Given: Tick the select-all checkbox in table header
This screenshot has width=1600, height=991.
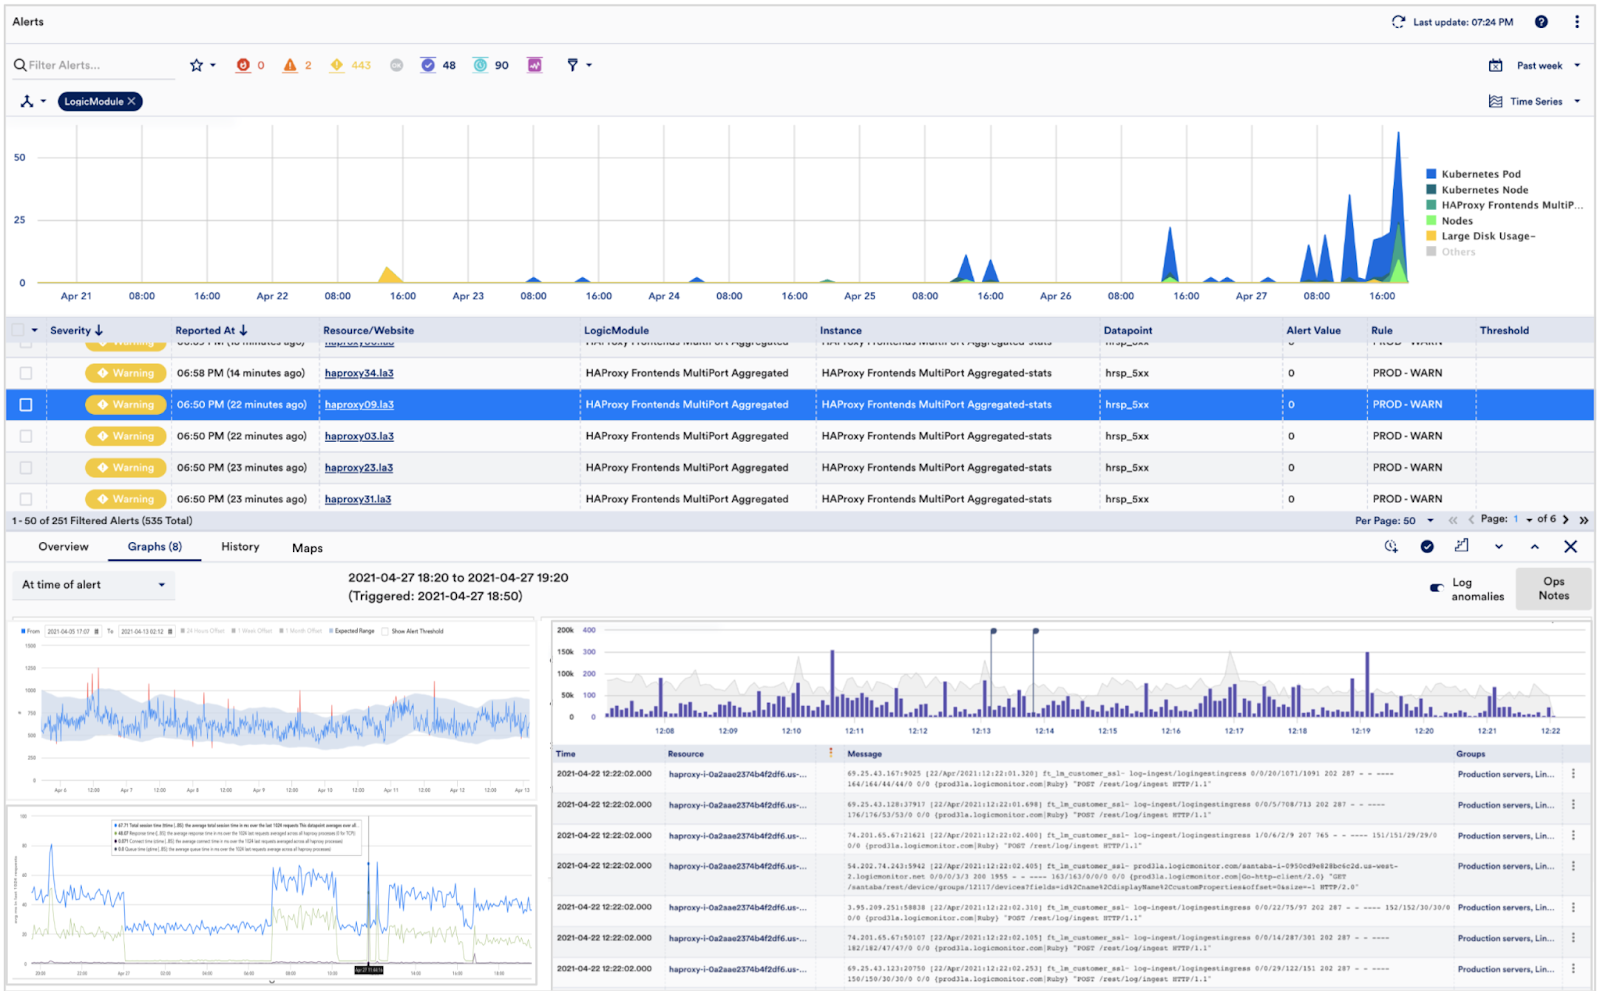Looking at the screenshot, I should coord(18,330).
